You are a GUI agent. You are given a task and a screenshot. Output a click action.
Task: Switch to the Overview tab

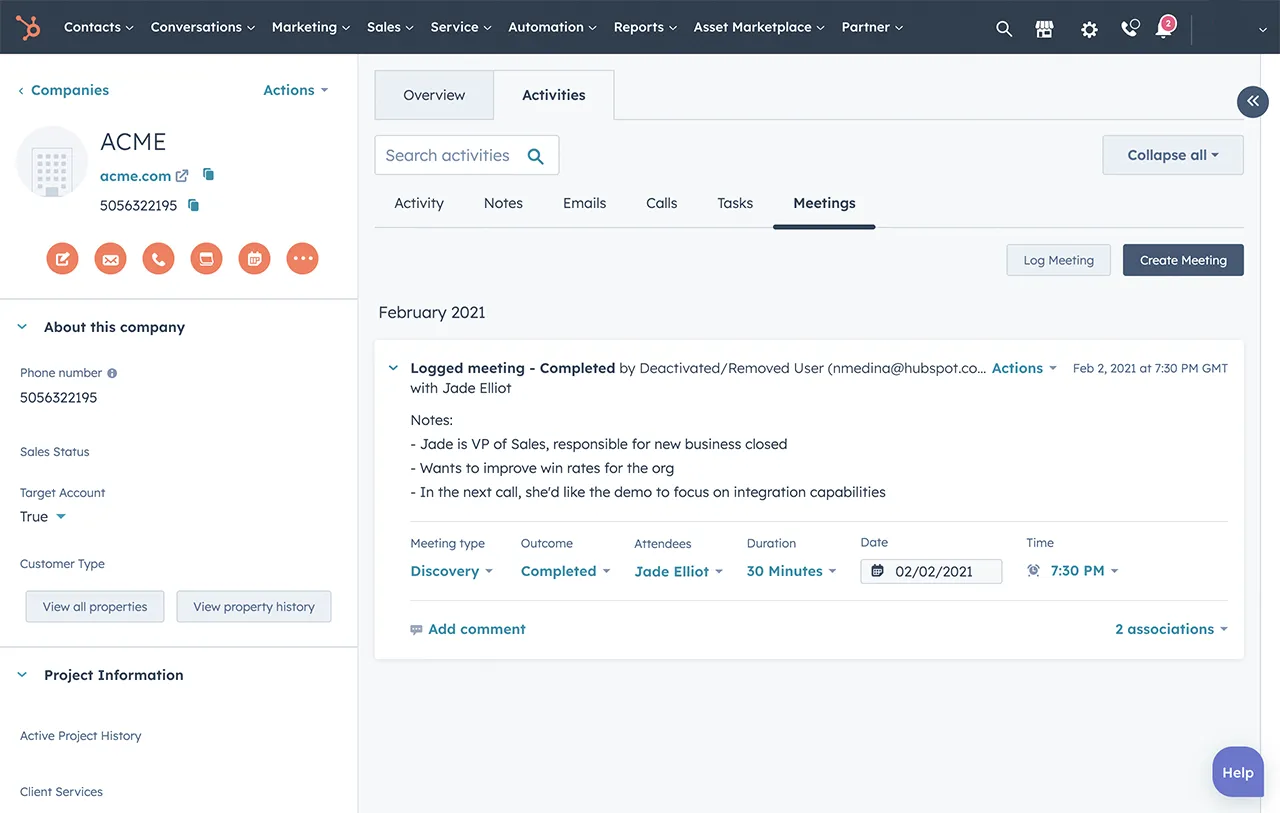point(434,96)
